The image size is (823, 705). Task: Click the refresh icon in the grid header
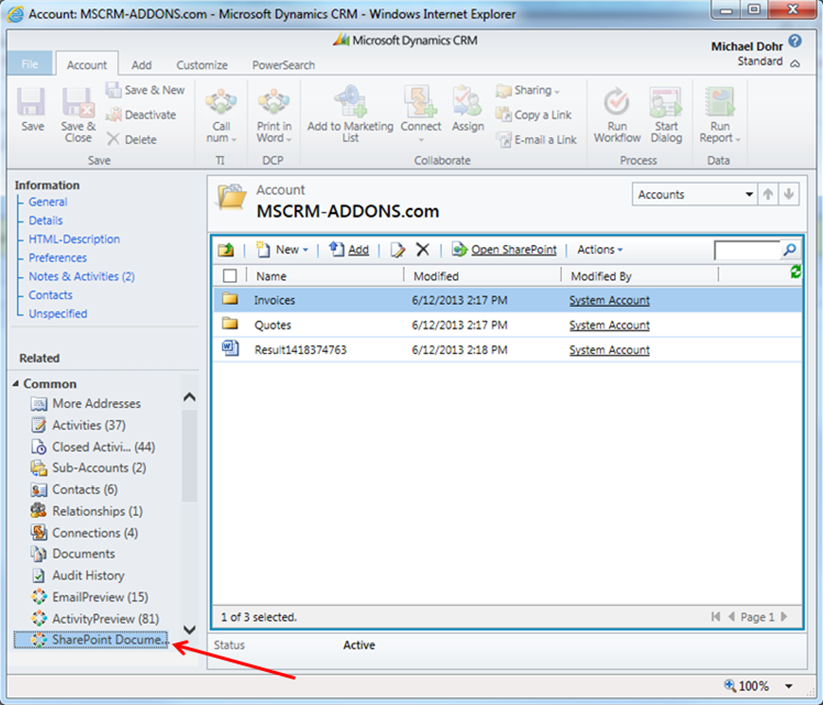click(x=793, y=271)
